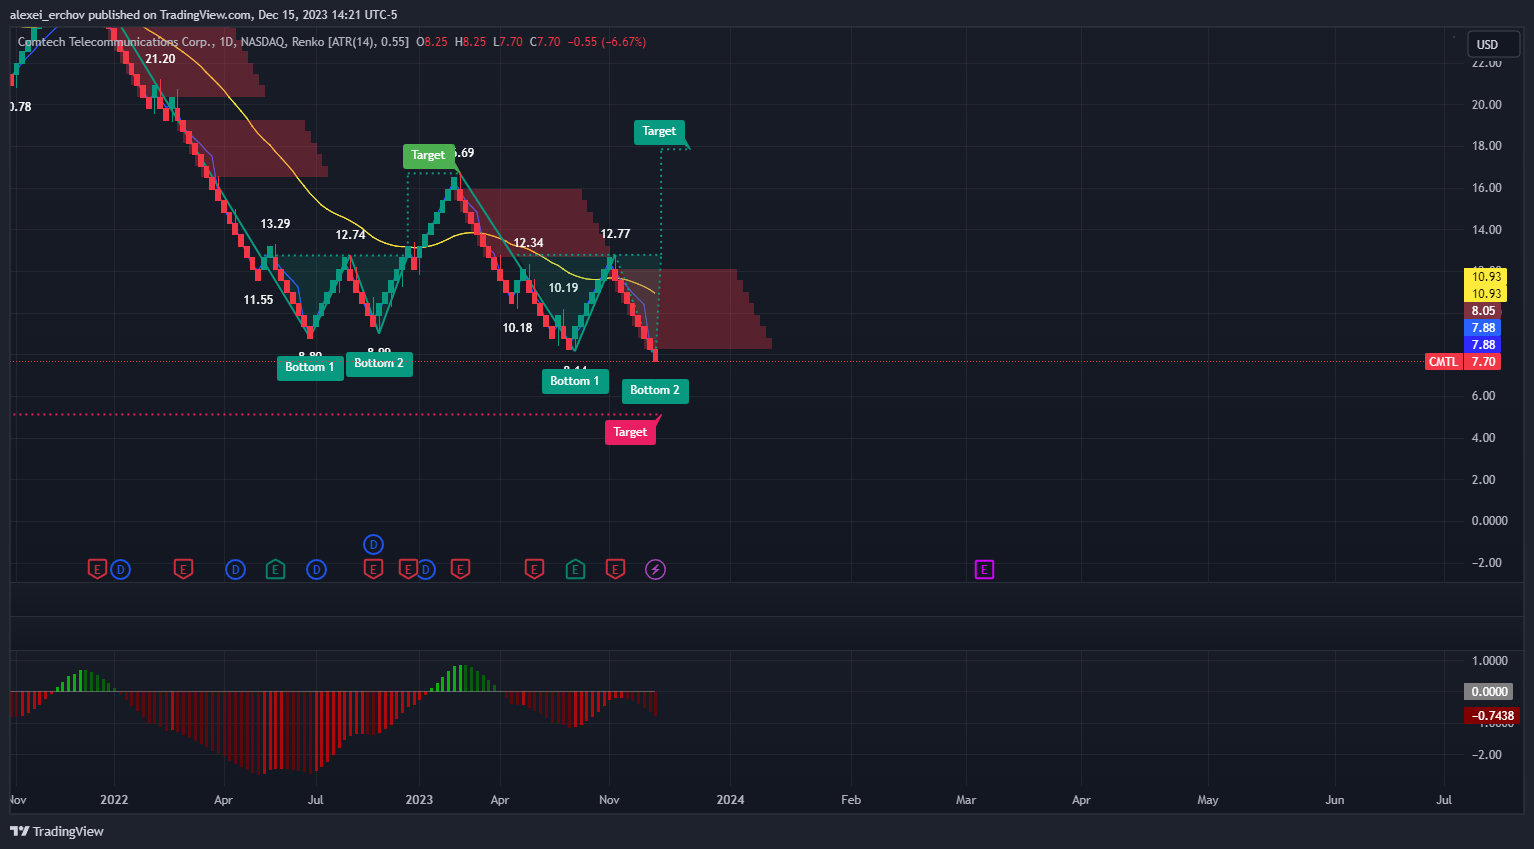The image size is (1534, 849).
Task: Click the 4.00 price axis label
Action: pyautogui.click(x=1484, y=438)
